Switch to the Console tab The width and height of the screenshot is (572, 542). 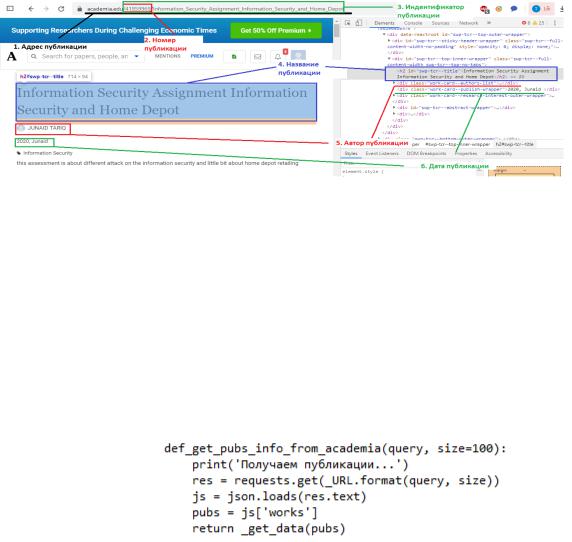click(x=413, y=23)
